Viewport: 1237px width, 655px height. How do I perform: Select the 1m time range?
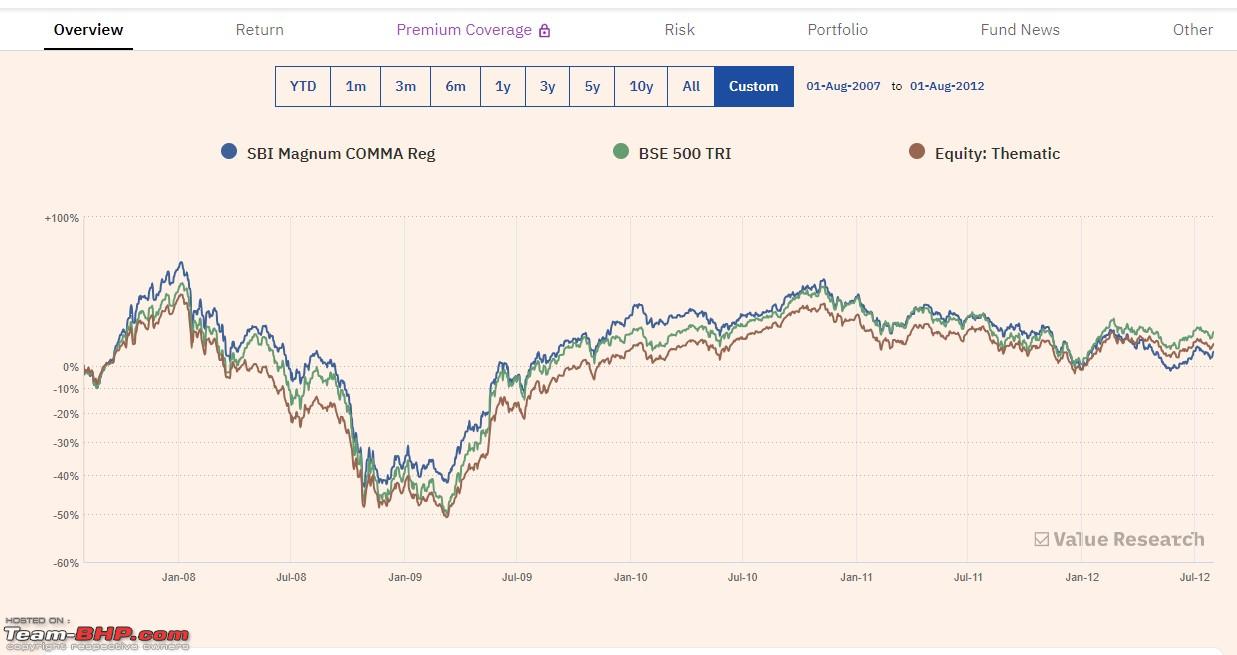(356, 86)
